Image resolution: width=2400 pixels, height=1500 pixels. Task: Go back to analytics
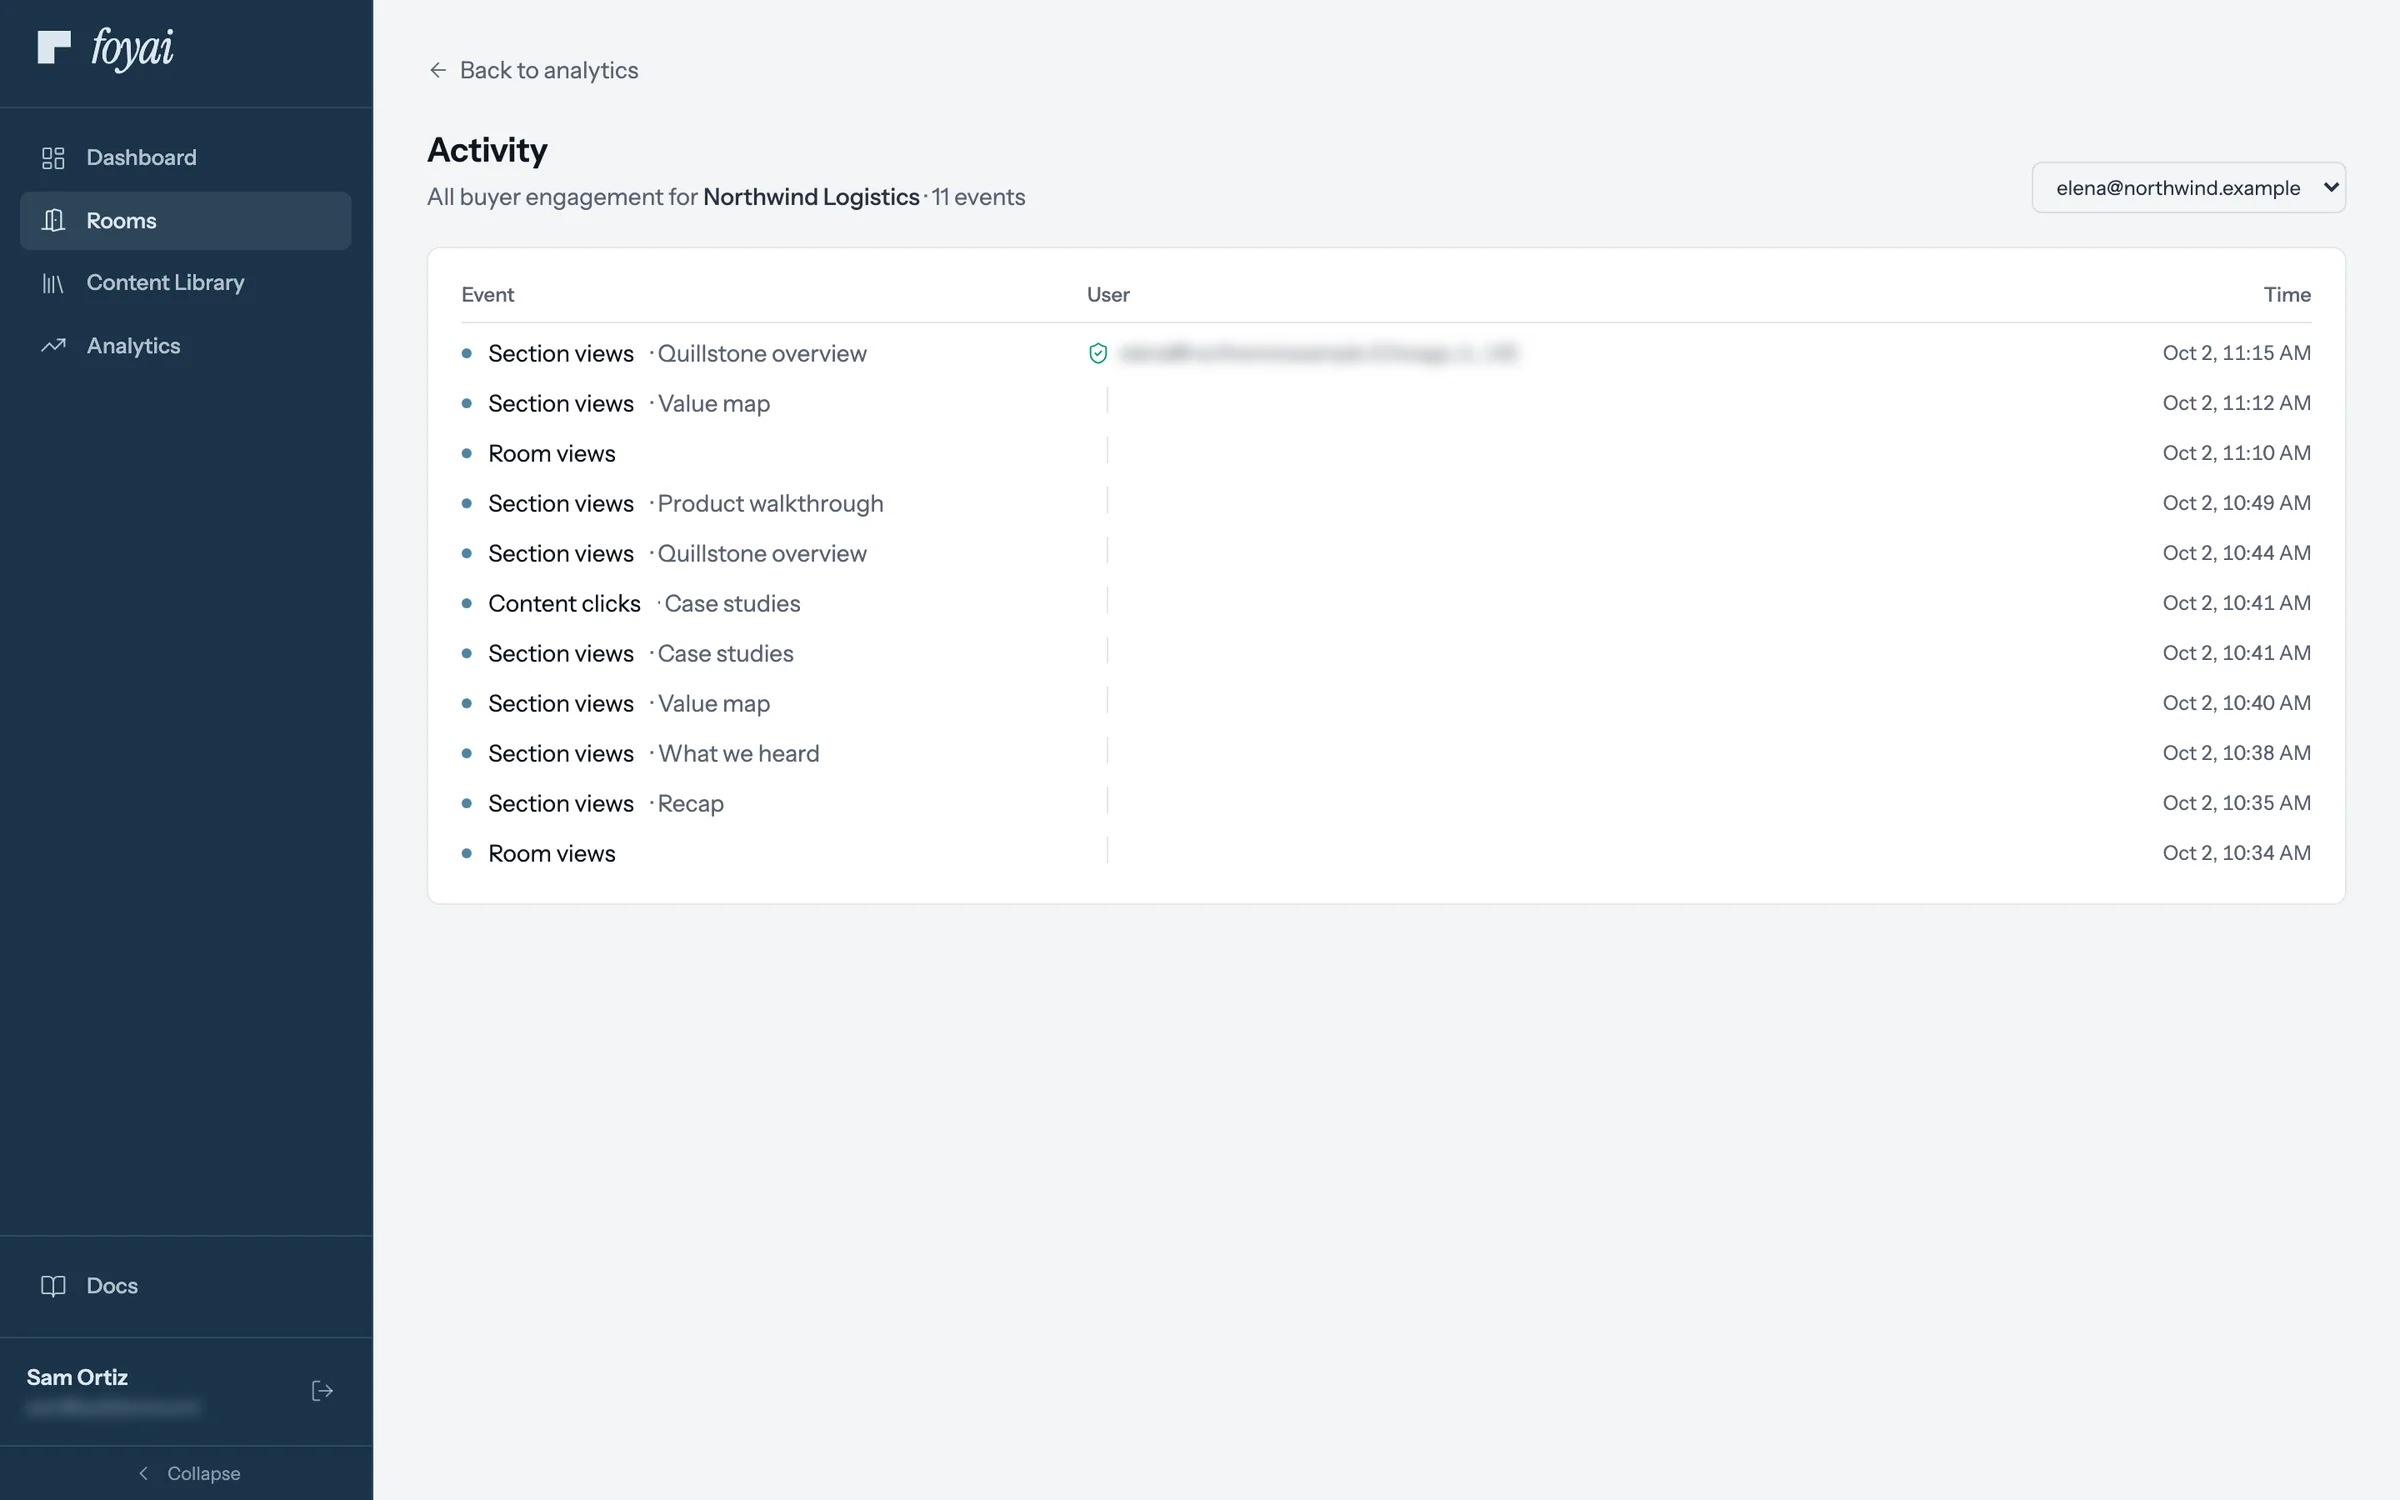(x=533, y=70)
